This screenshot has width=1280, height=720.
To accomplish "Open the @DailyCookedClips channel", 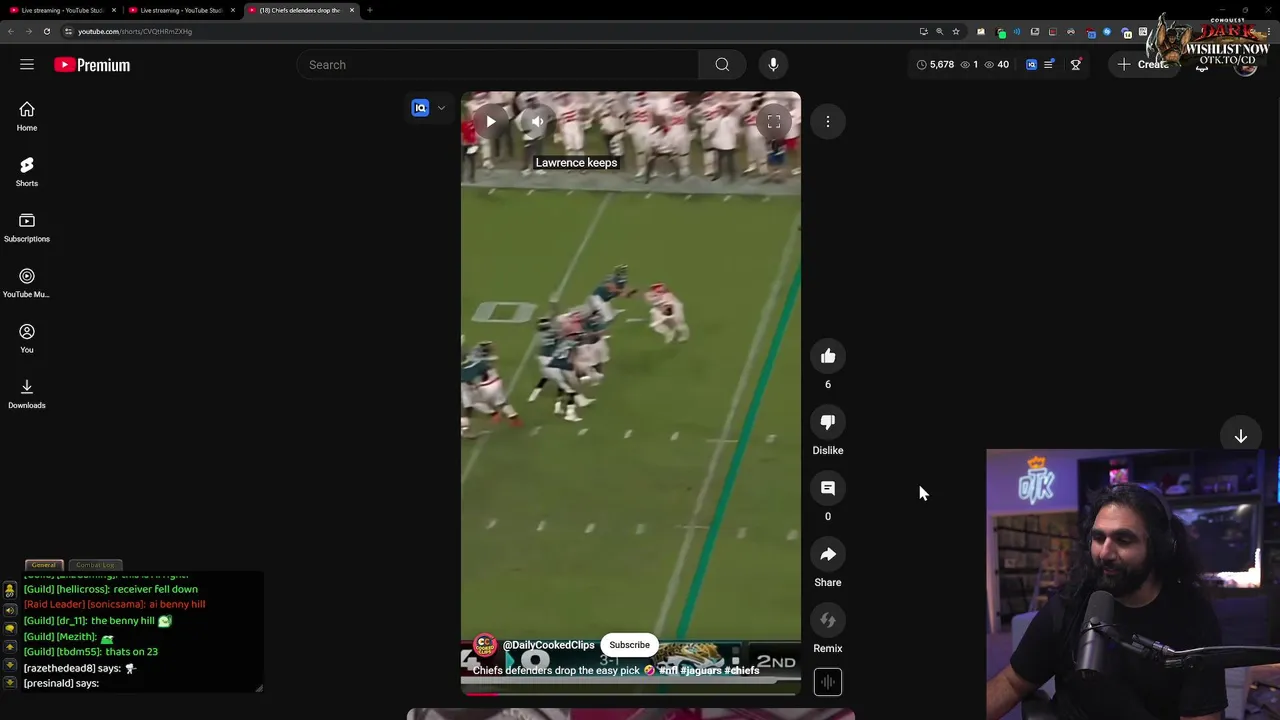I will click(548, 645).
